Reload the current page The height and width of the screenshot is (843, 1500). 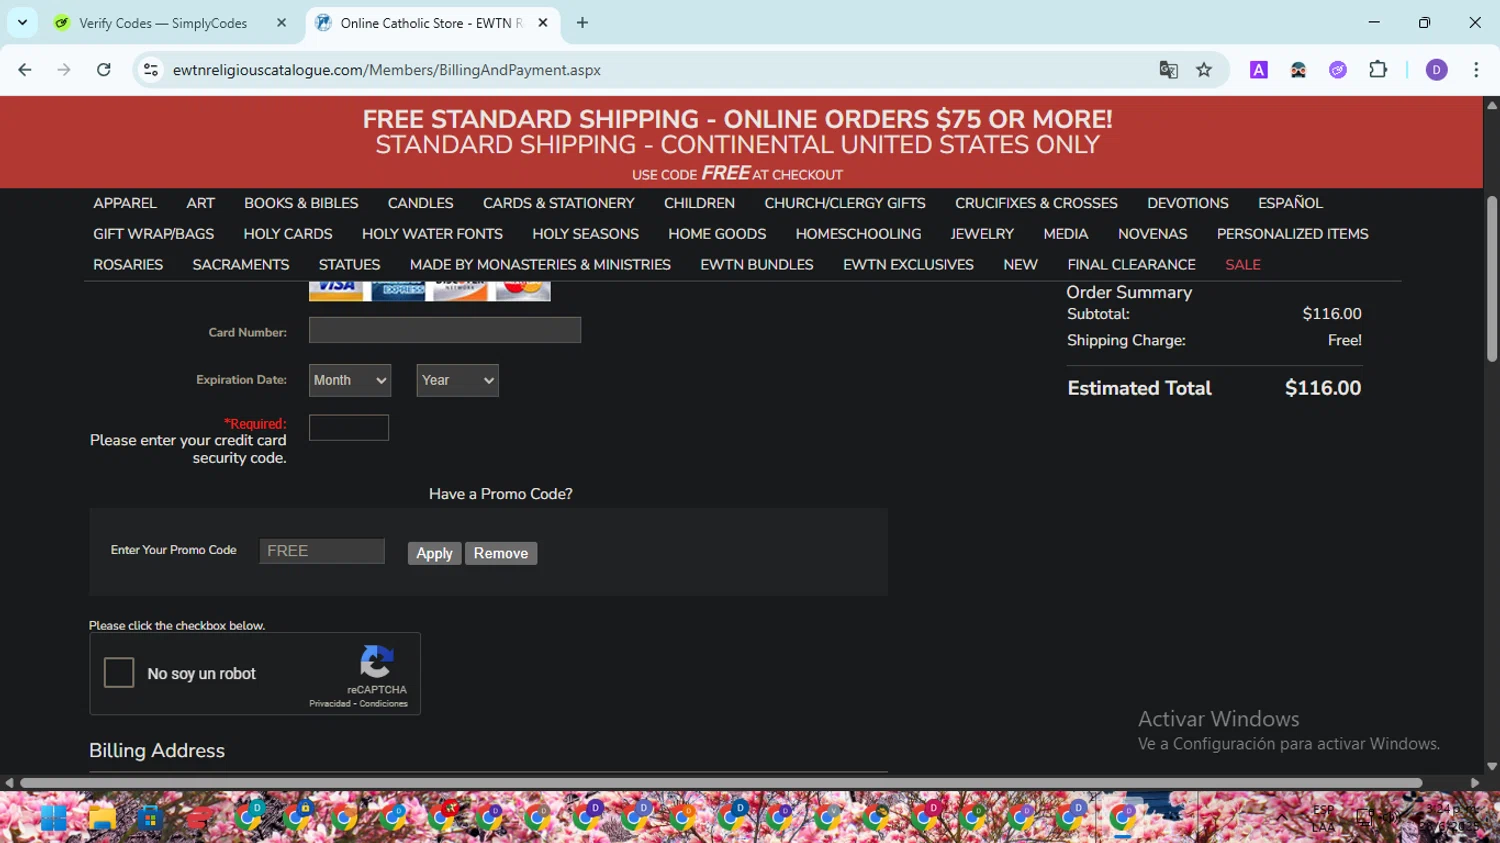click(x=104, y=70)
